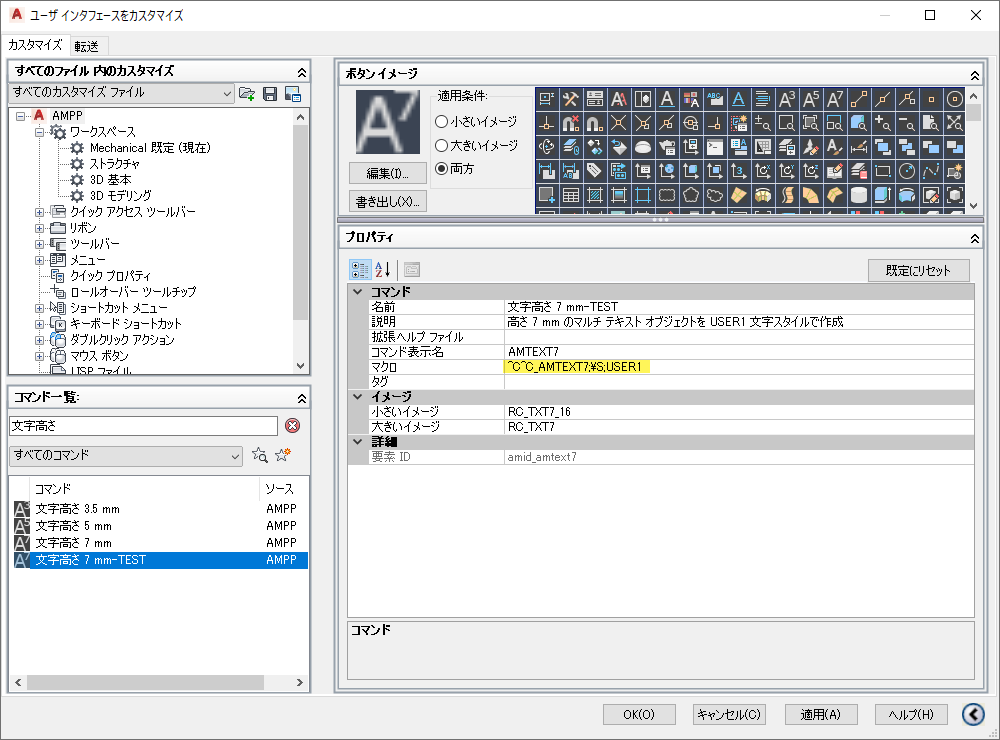Pick the multiline text lines icon
1000x740 pixels.
pyautogui.click(x=762, y=99)
